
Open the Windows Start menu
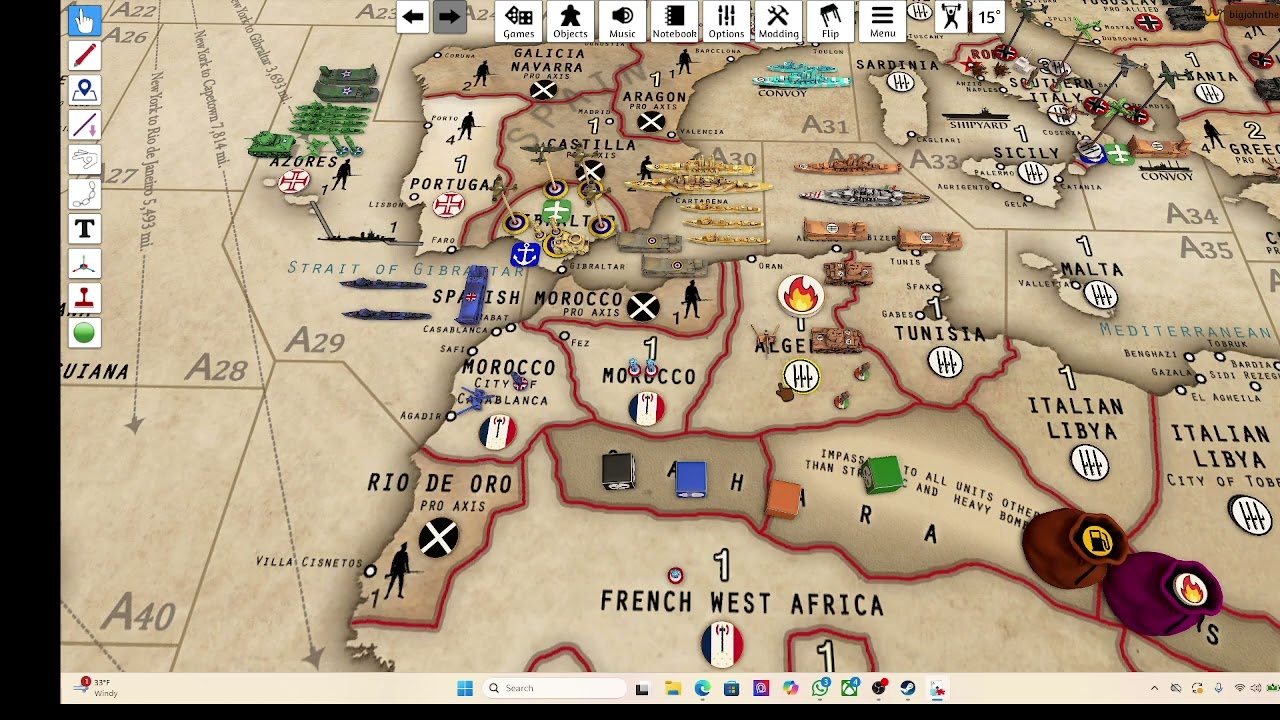pyautogui.click(x=465, y=688)
